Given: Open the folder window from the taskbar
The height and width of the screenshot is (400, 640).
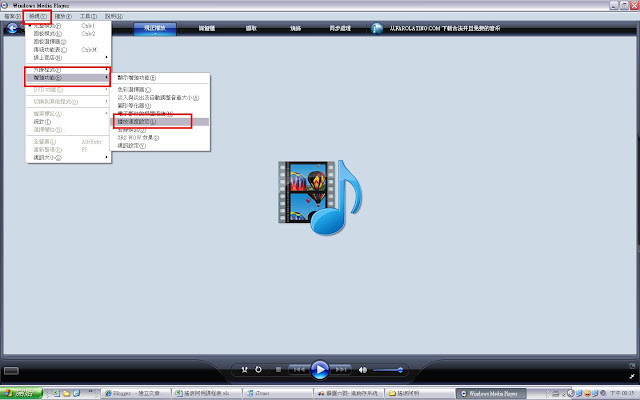Looking at the screenshot, I should [419, 393].
